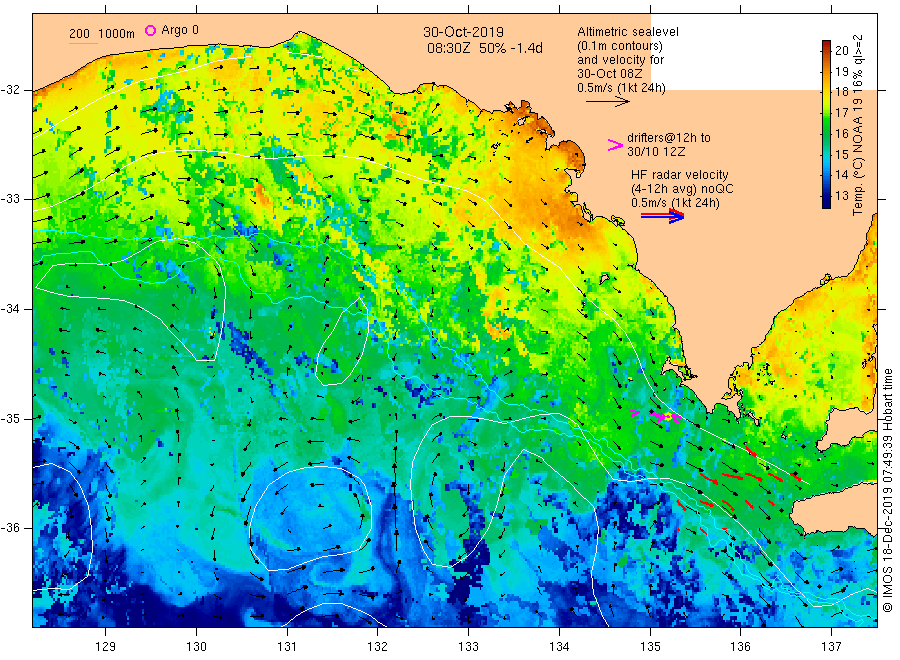Click longitude axis label 129
Screen dimensions: 900x660
pyautogui.click(x=106, y=647)
